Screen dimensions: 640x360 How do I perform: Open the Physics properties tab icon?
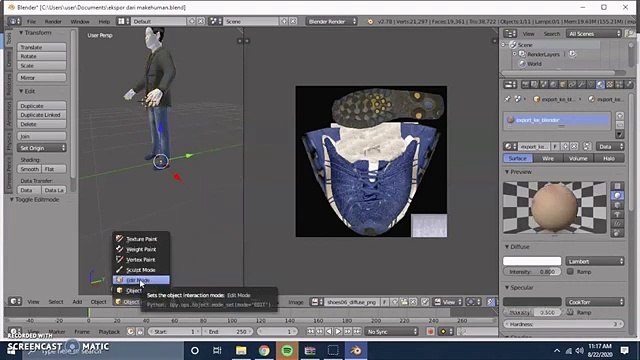coord(629,84)
